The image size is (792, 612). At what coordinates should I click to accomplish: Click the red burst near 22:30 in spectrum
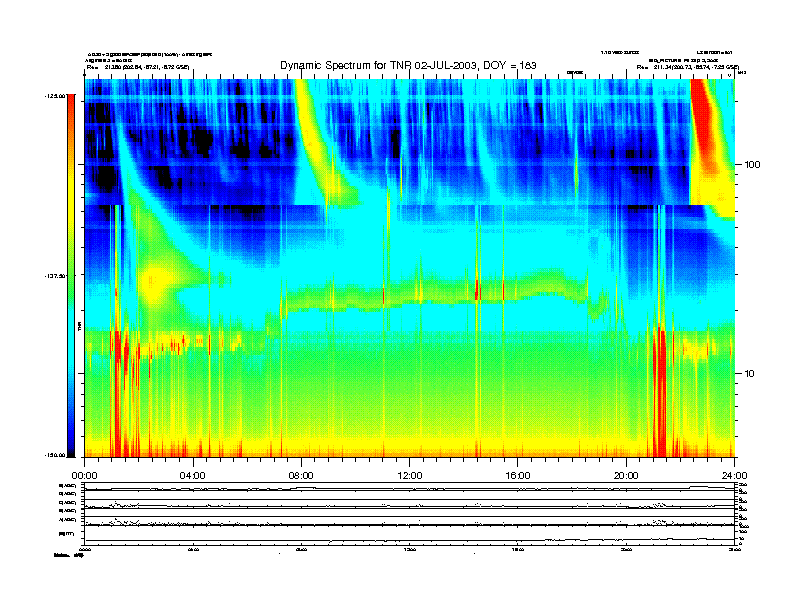pos(704,121)
